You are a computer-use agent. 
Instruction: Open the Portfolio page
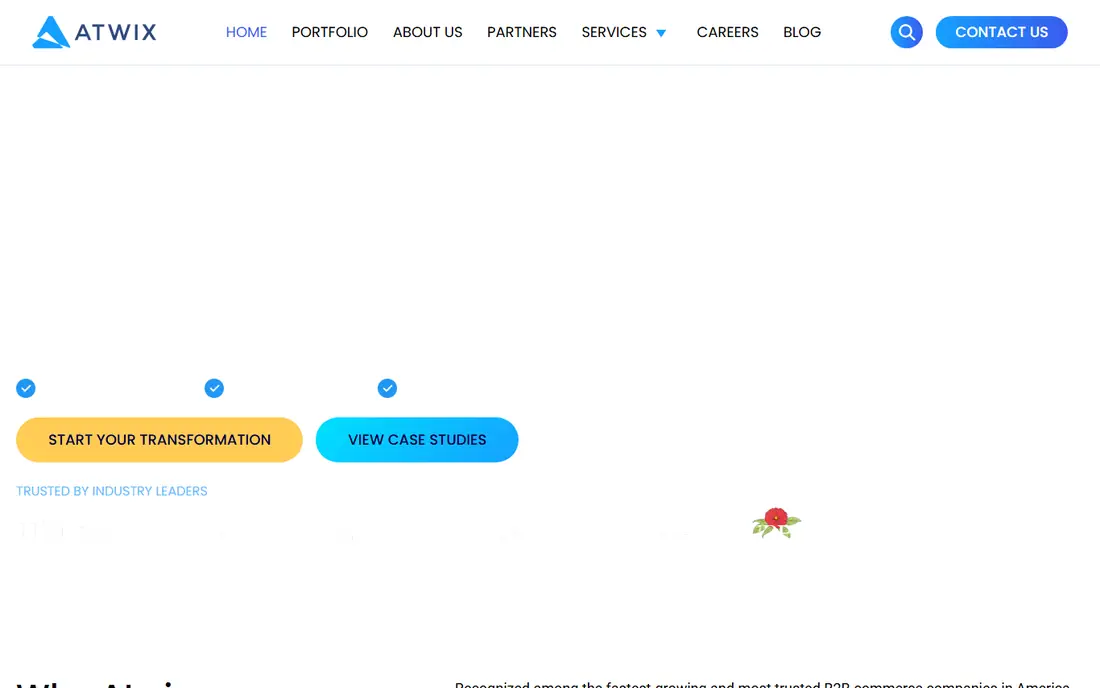(x=330, y=32)
